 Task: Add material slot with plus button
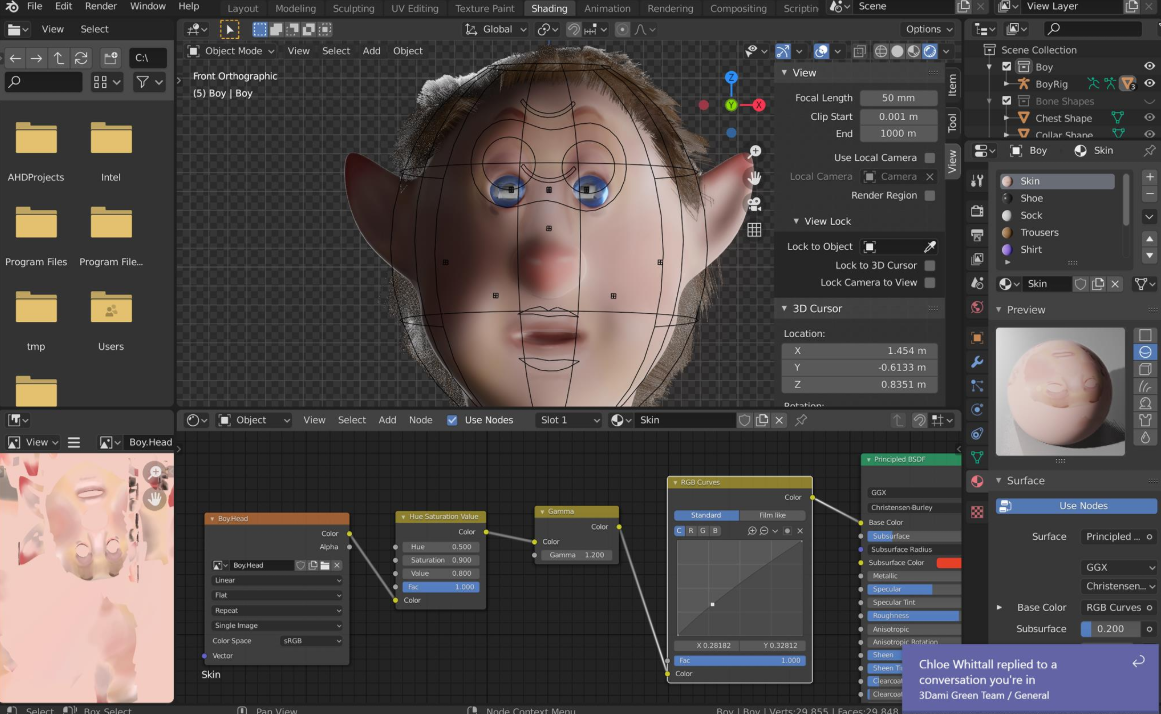pyautogui.click(x=1149, y=177)
